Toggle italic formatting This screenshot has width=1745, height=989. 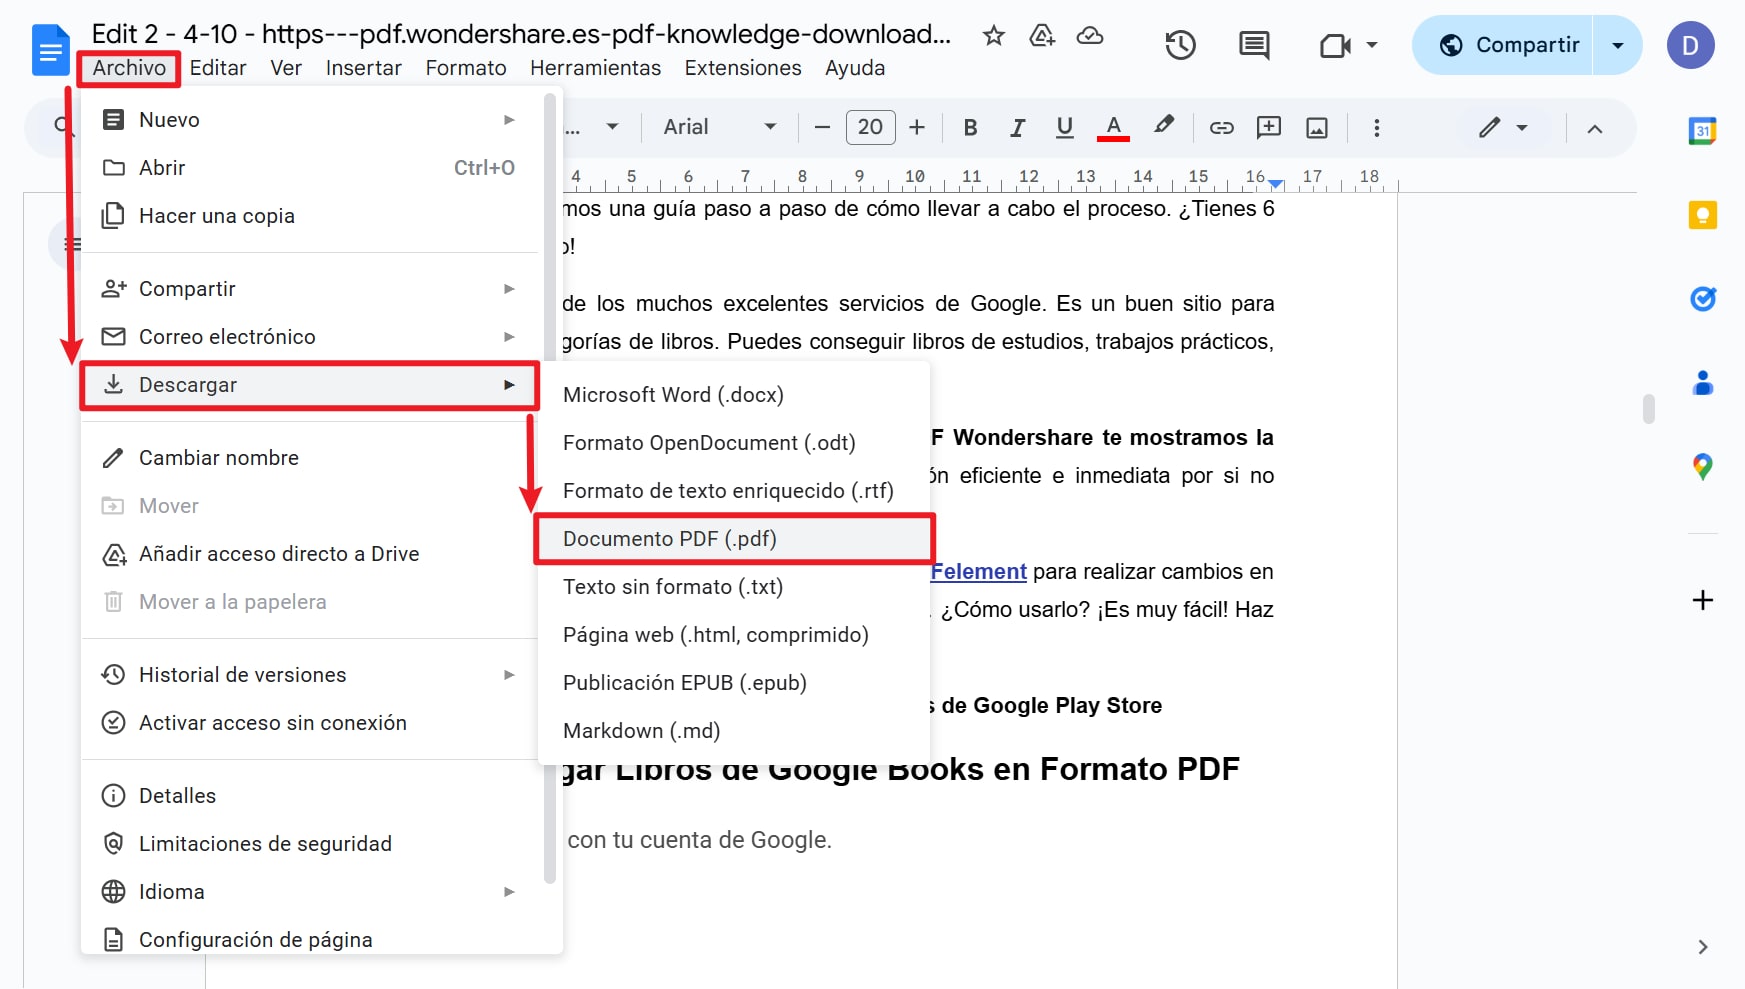click(1017, 127)
